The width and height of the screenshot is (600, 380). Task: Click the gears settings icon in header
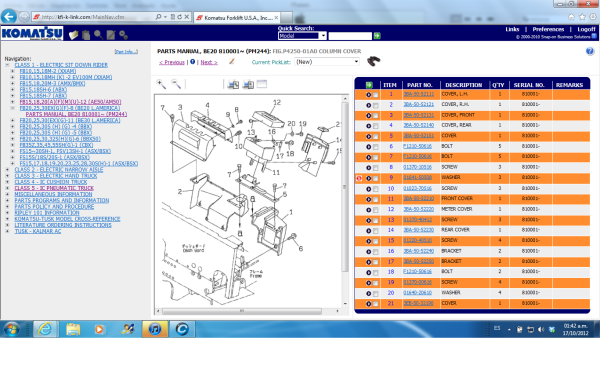[123, 35]
